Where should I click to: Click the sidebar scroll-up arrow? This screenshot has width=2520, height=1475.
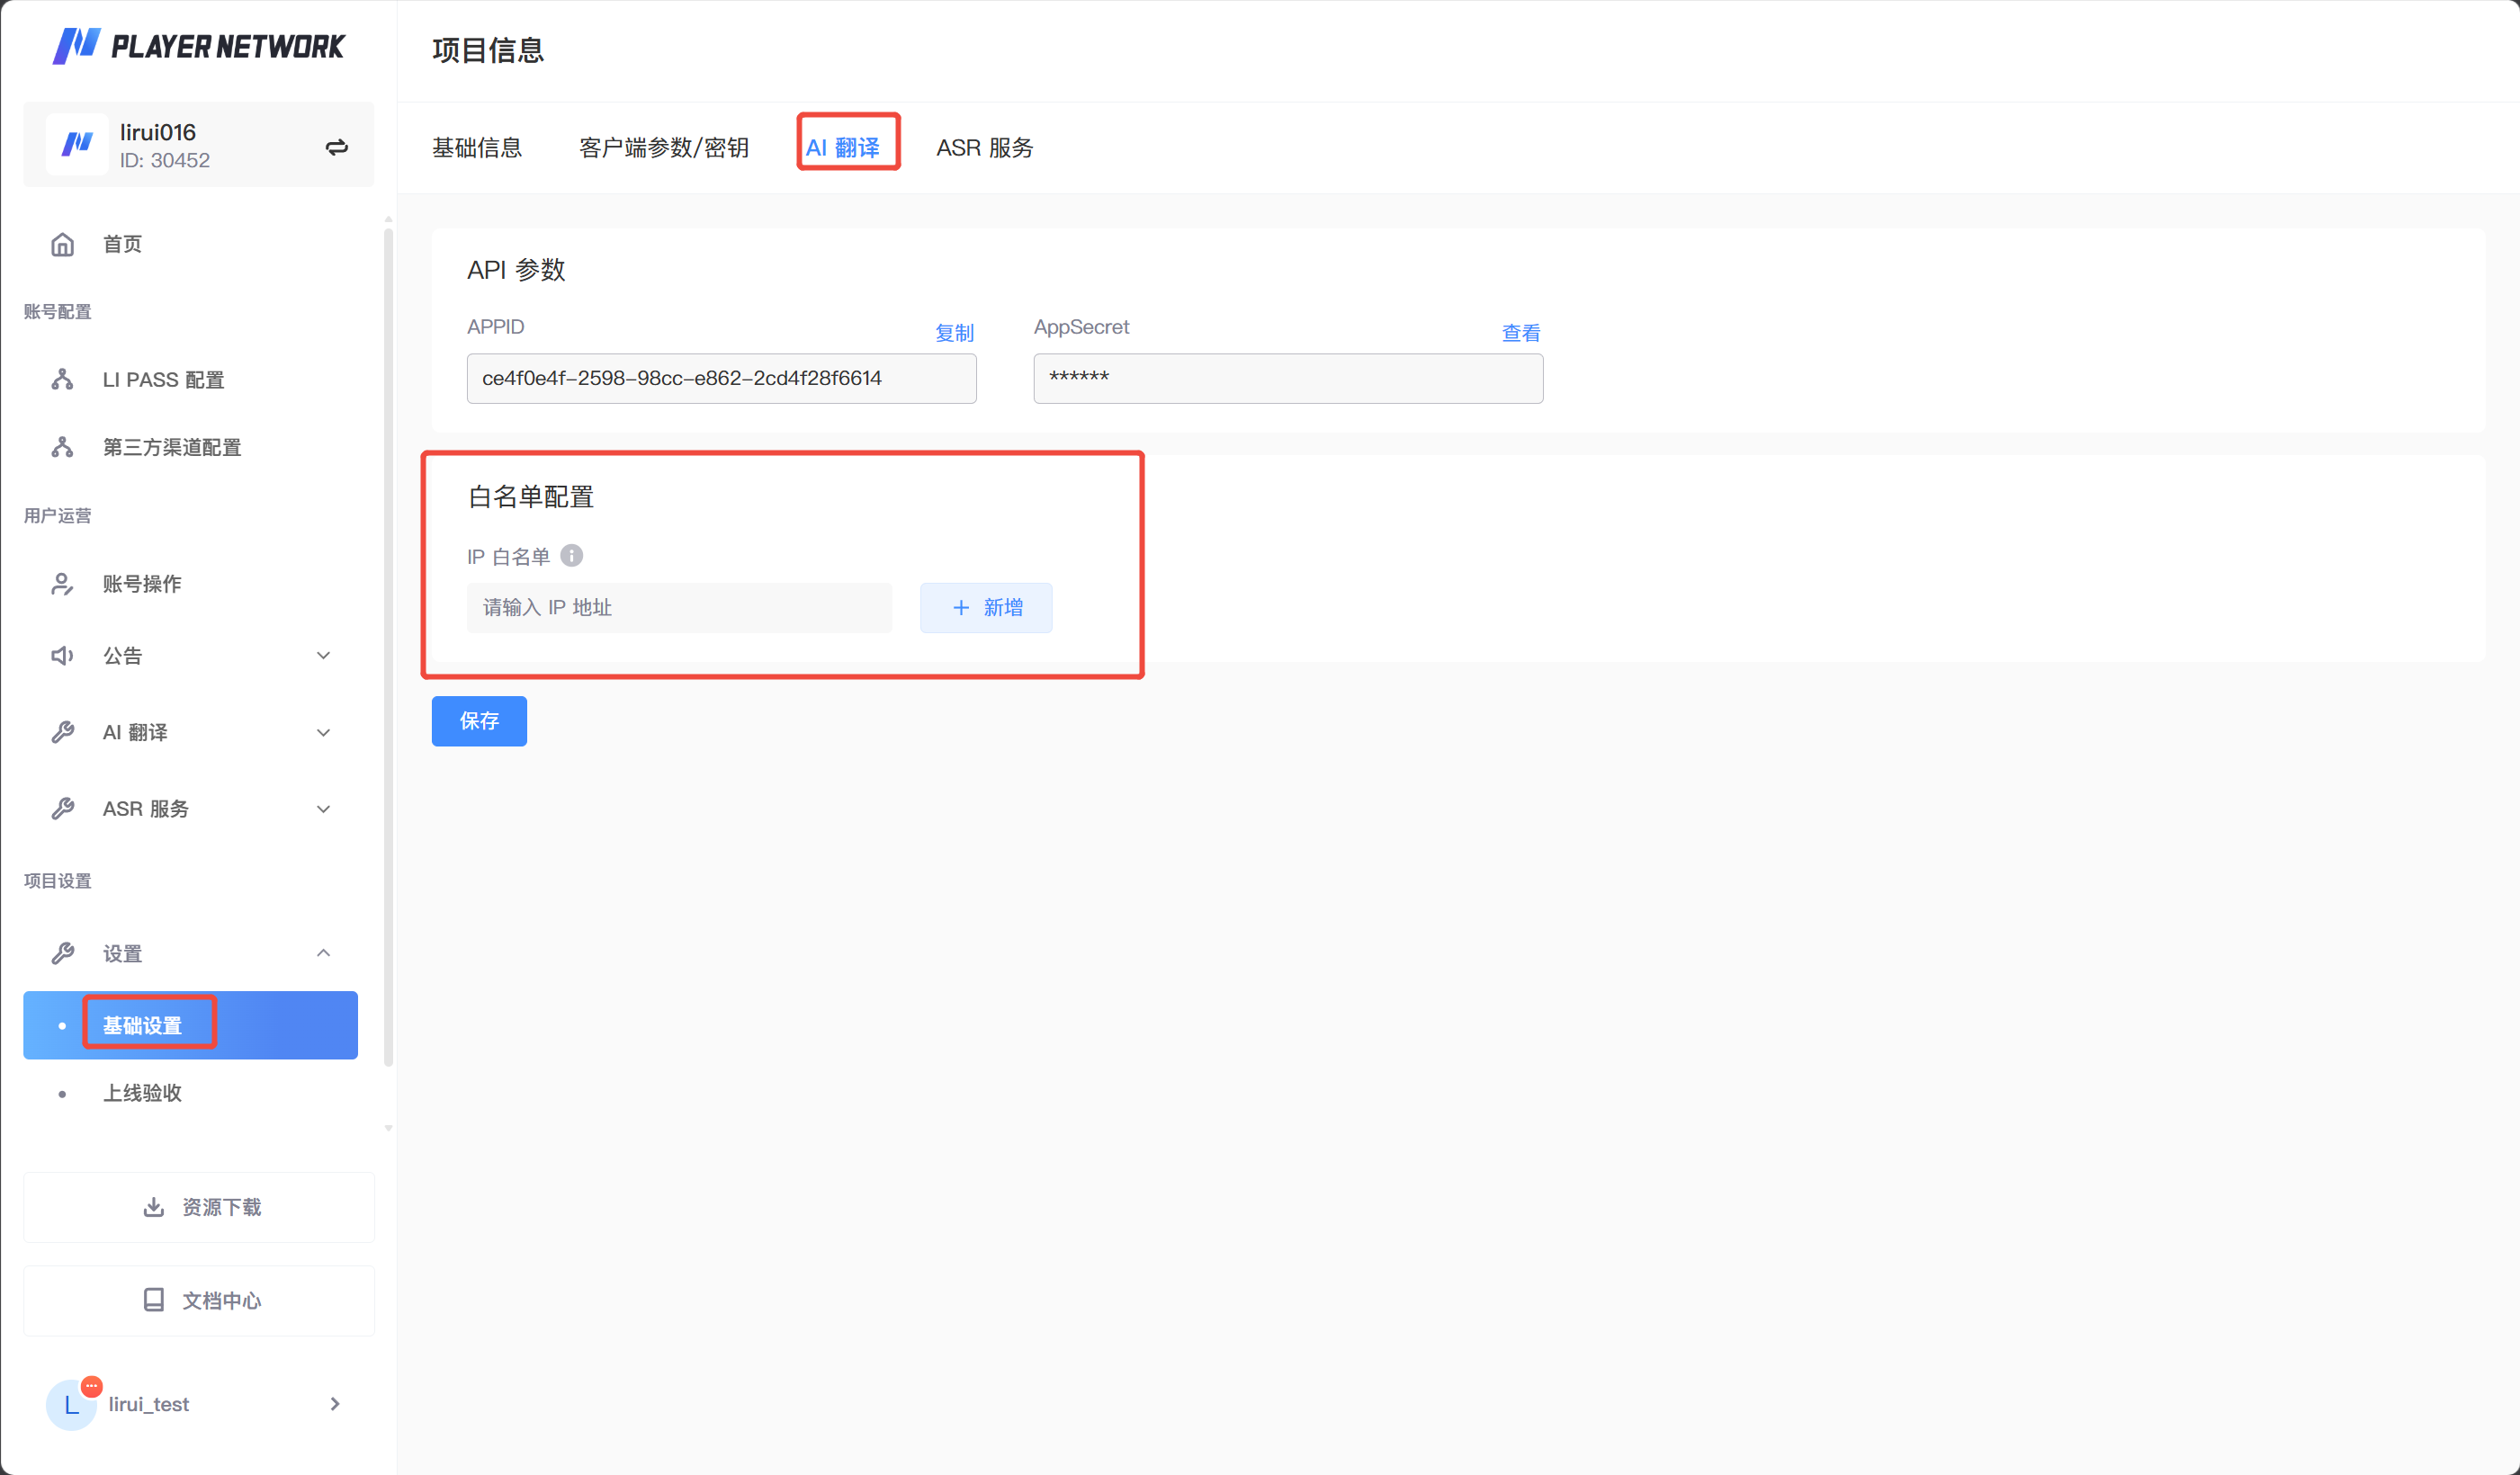pyautogui.click(x=388, y=218)
